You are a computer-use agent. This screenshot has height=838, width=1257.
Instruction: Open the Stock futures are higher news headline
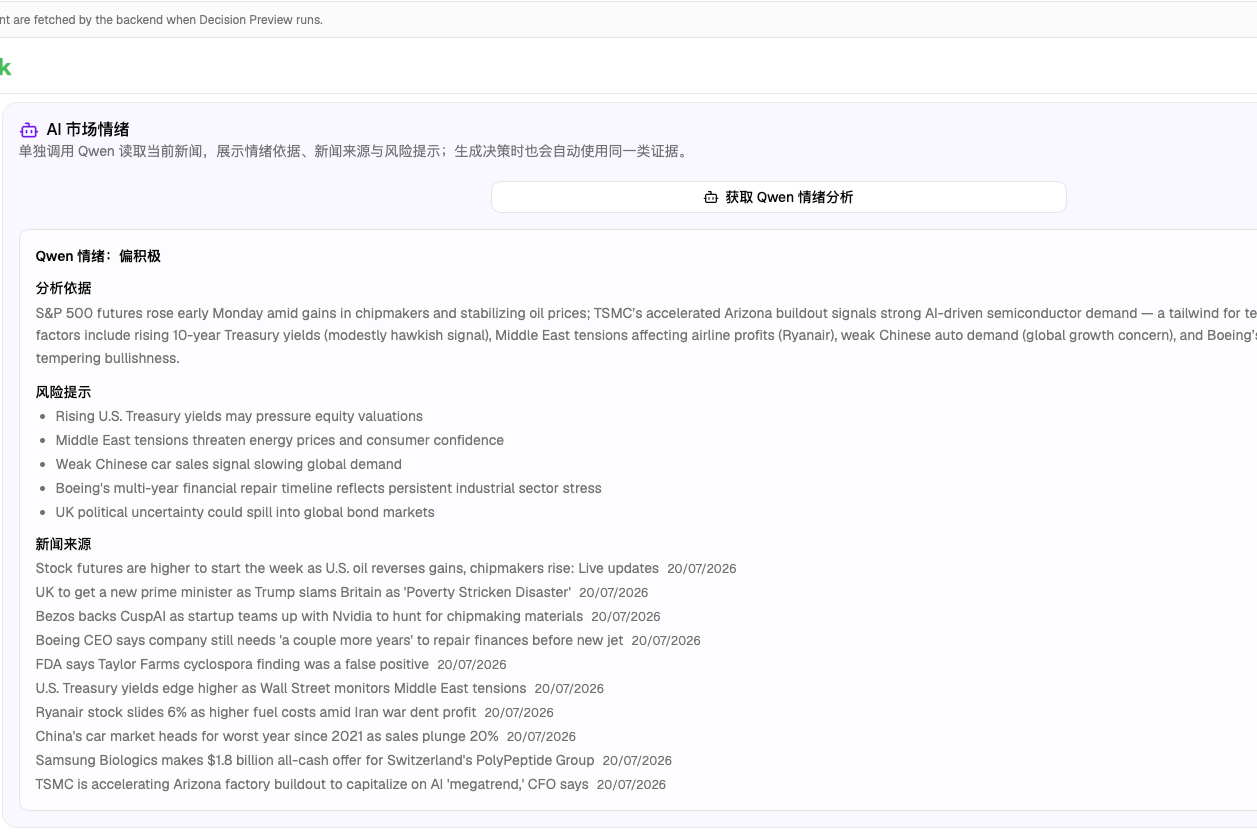pos(347,568)
